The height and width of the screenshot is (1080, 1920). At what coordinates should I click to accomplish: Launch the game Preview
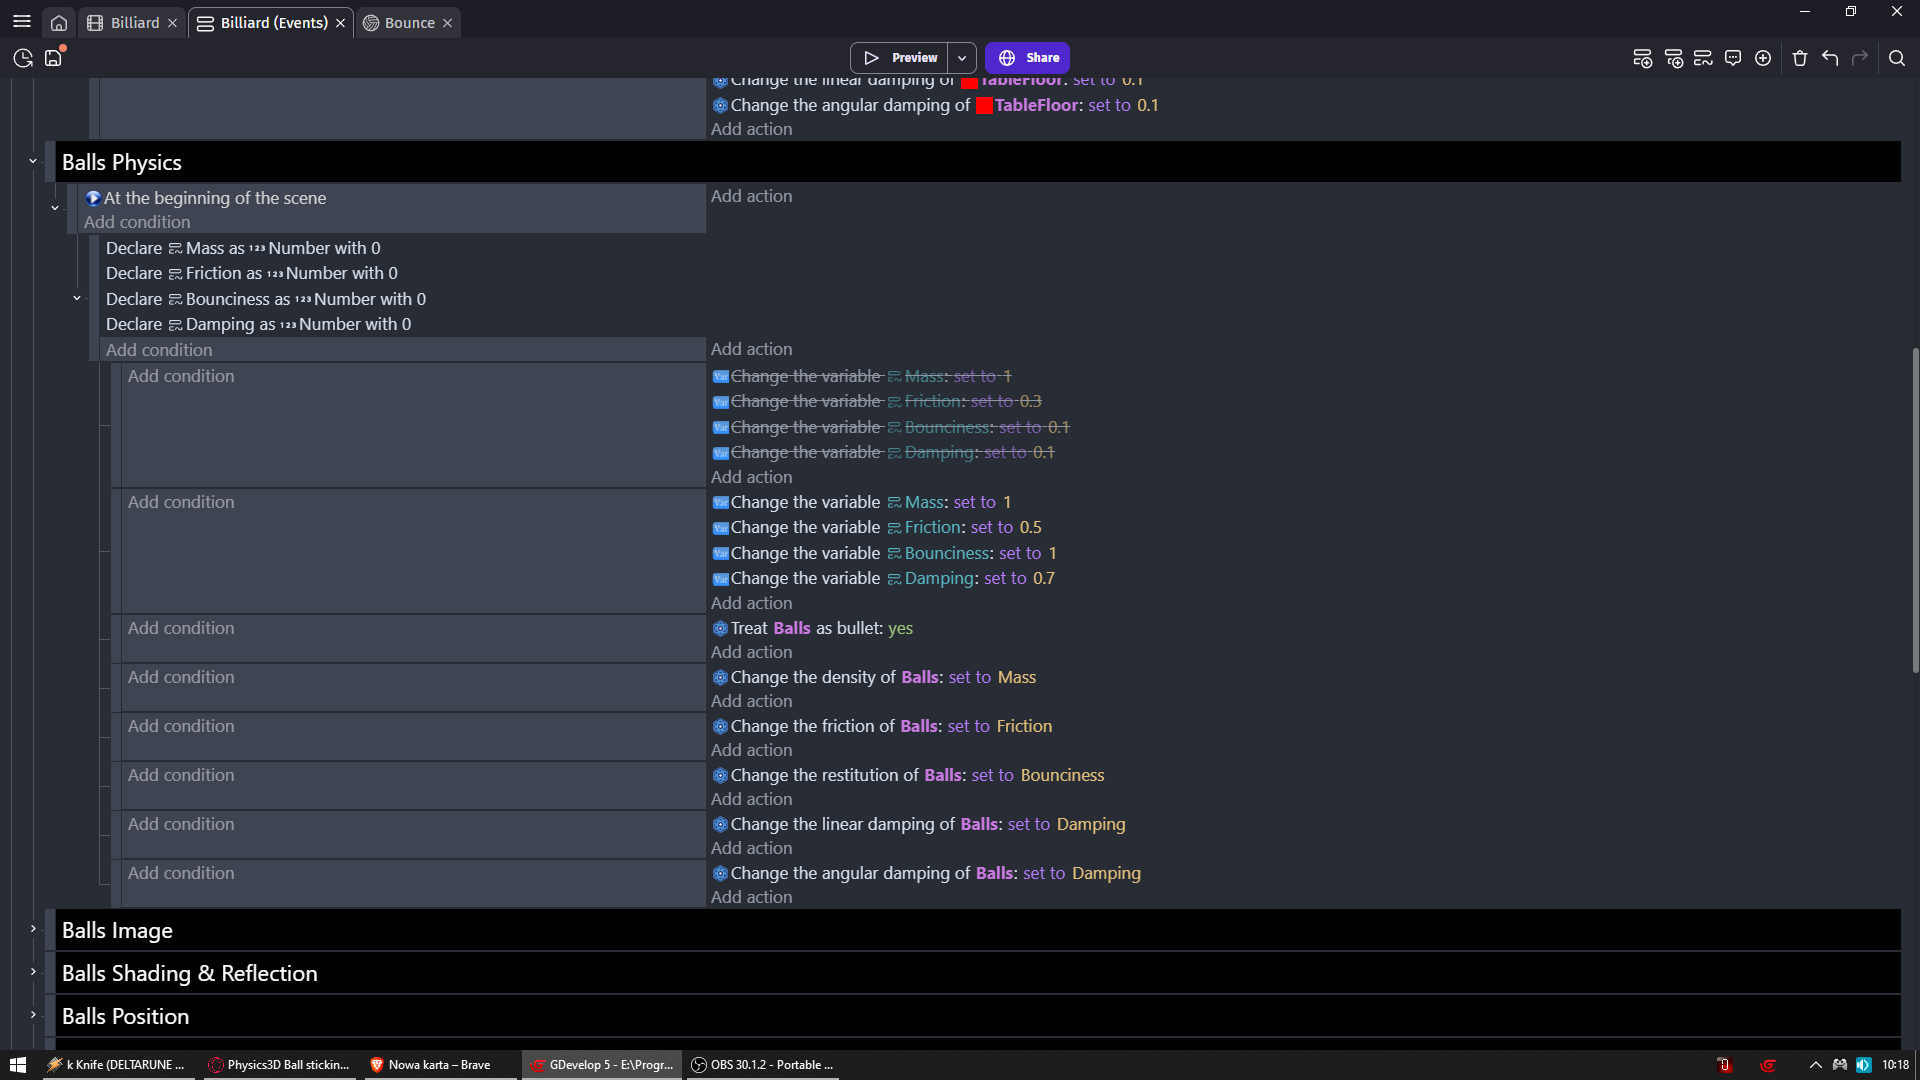pyautogui.click(x=900, y=58)
